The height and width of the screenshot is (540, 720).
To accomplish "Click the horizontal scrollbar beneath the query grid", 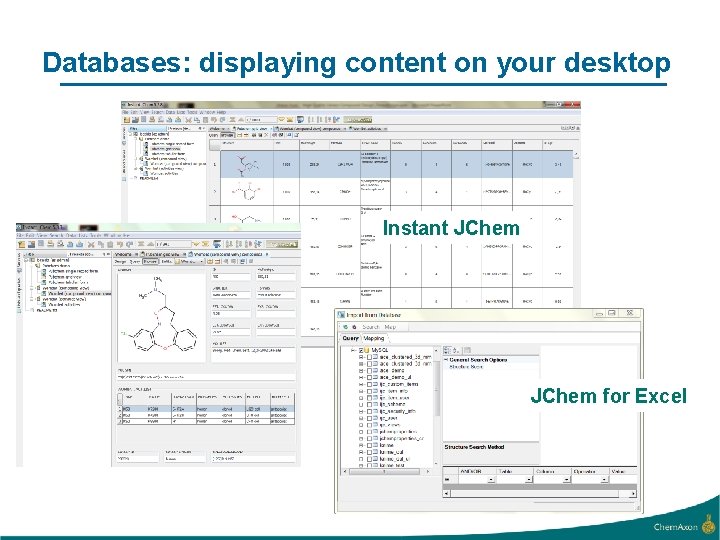I will coord(539,493).
